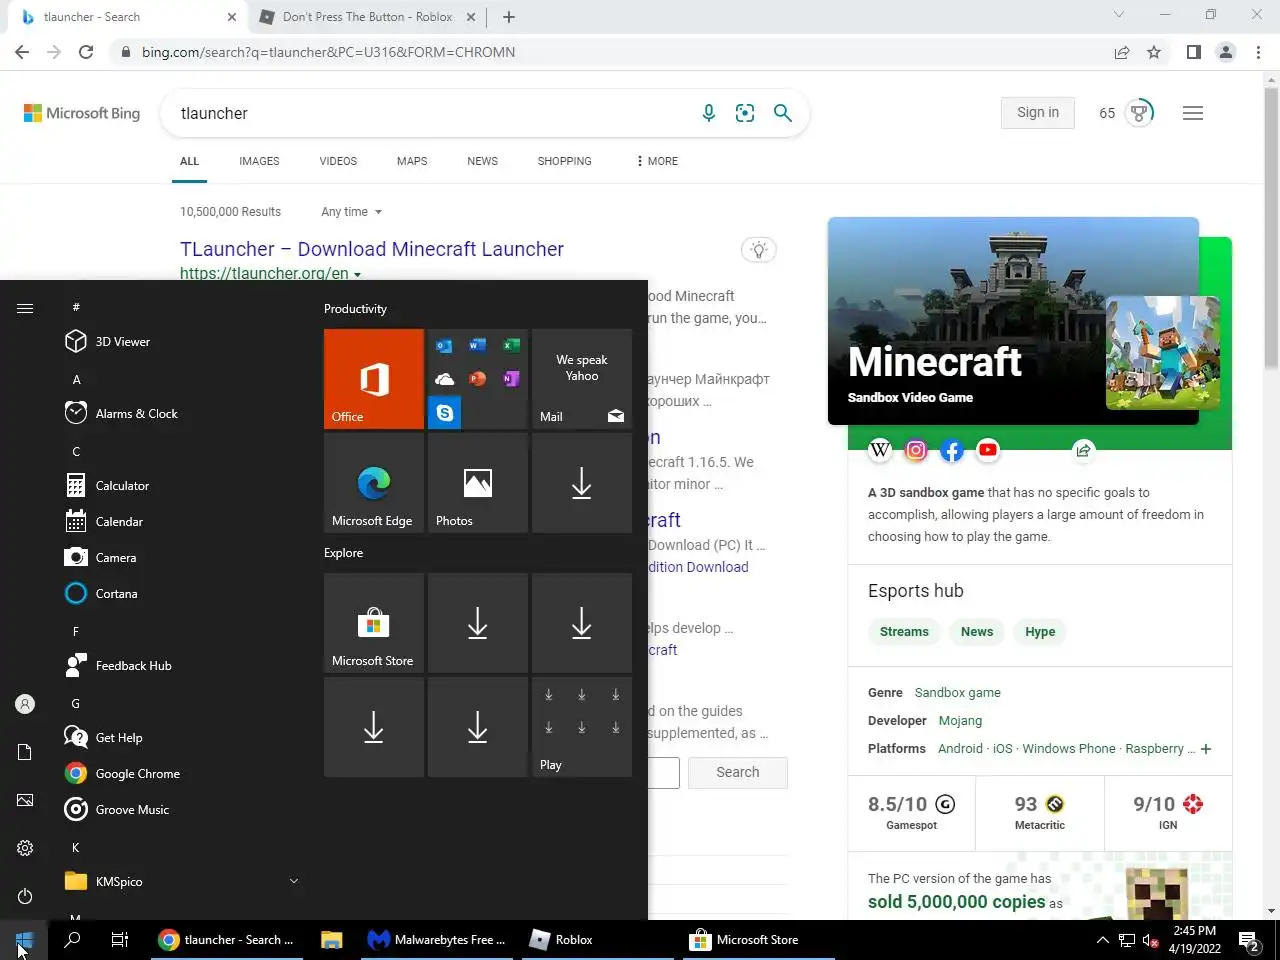Launch the Camera app
1280x960 pixels.
pyautogui.click(x=180, y=558)
